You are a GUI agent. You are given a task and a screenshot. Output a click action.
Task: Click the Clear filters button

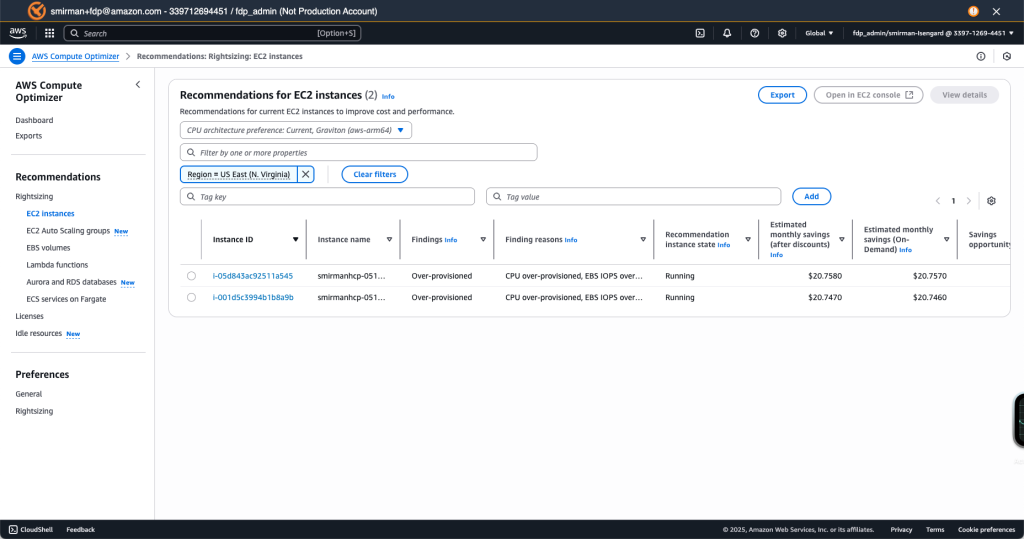tap(375, 174)
